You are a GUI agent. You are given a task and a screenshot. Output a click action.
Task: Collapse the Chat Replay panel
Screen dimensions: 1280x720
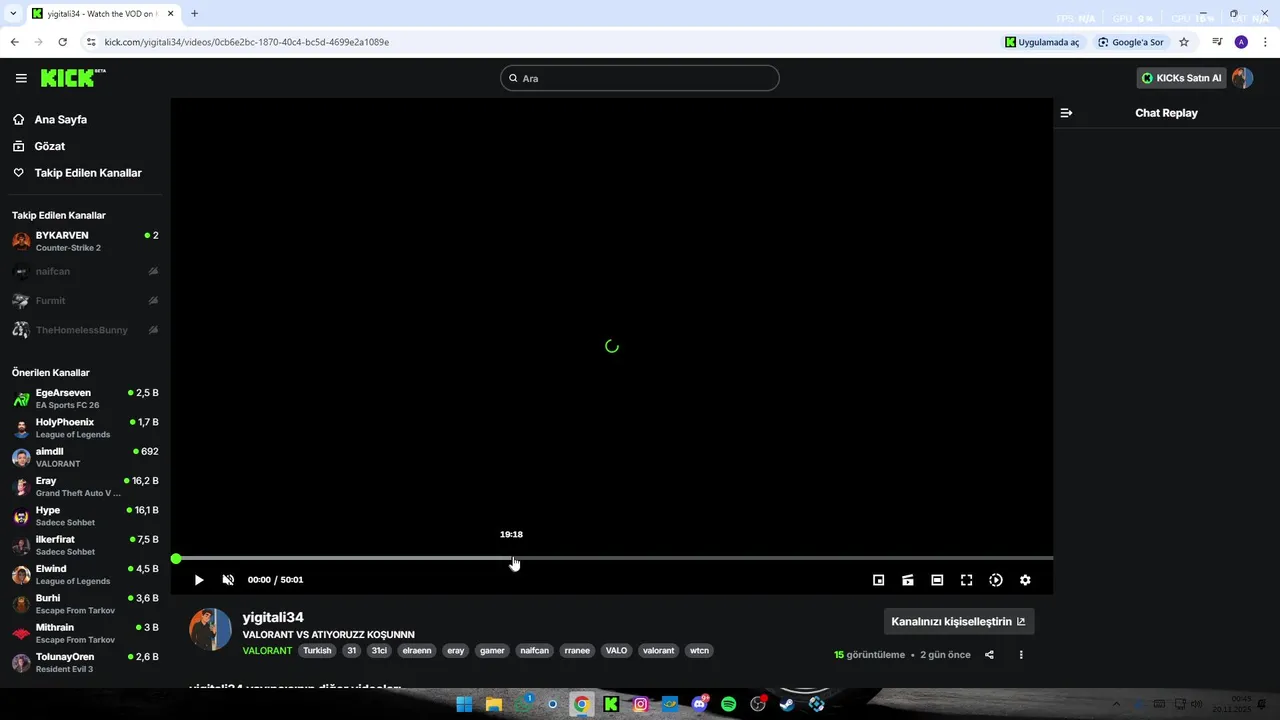point(1066,113)
